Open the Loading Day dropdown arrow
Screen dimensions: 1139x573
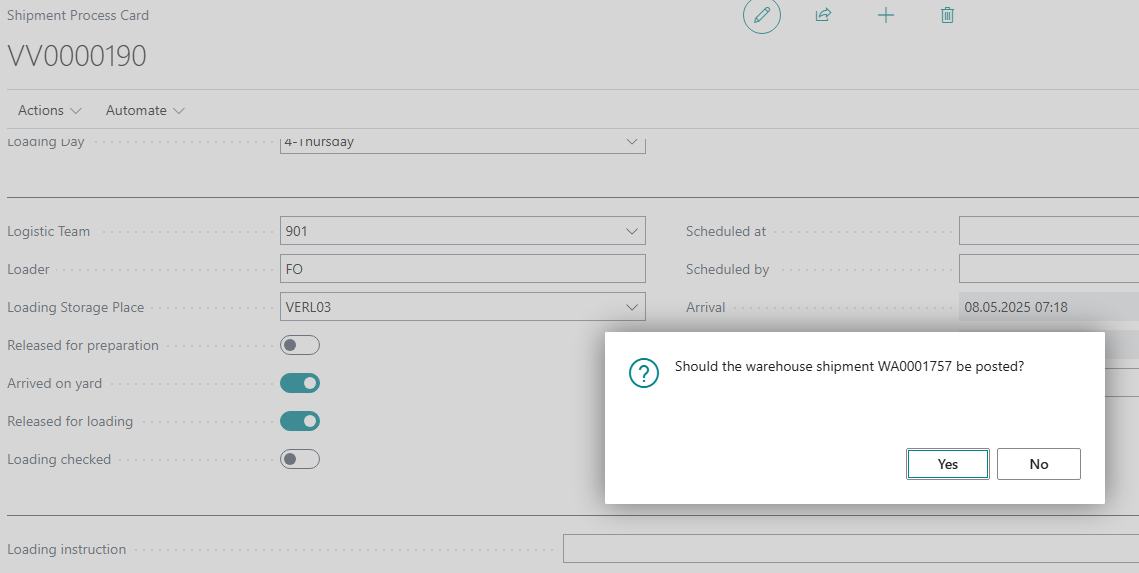(x=631, y=143)
